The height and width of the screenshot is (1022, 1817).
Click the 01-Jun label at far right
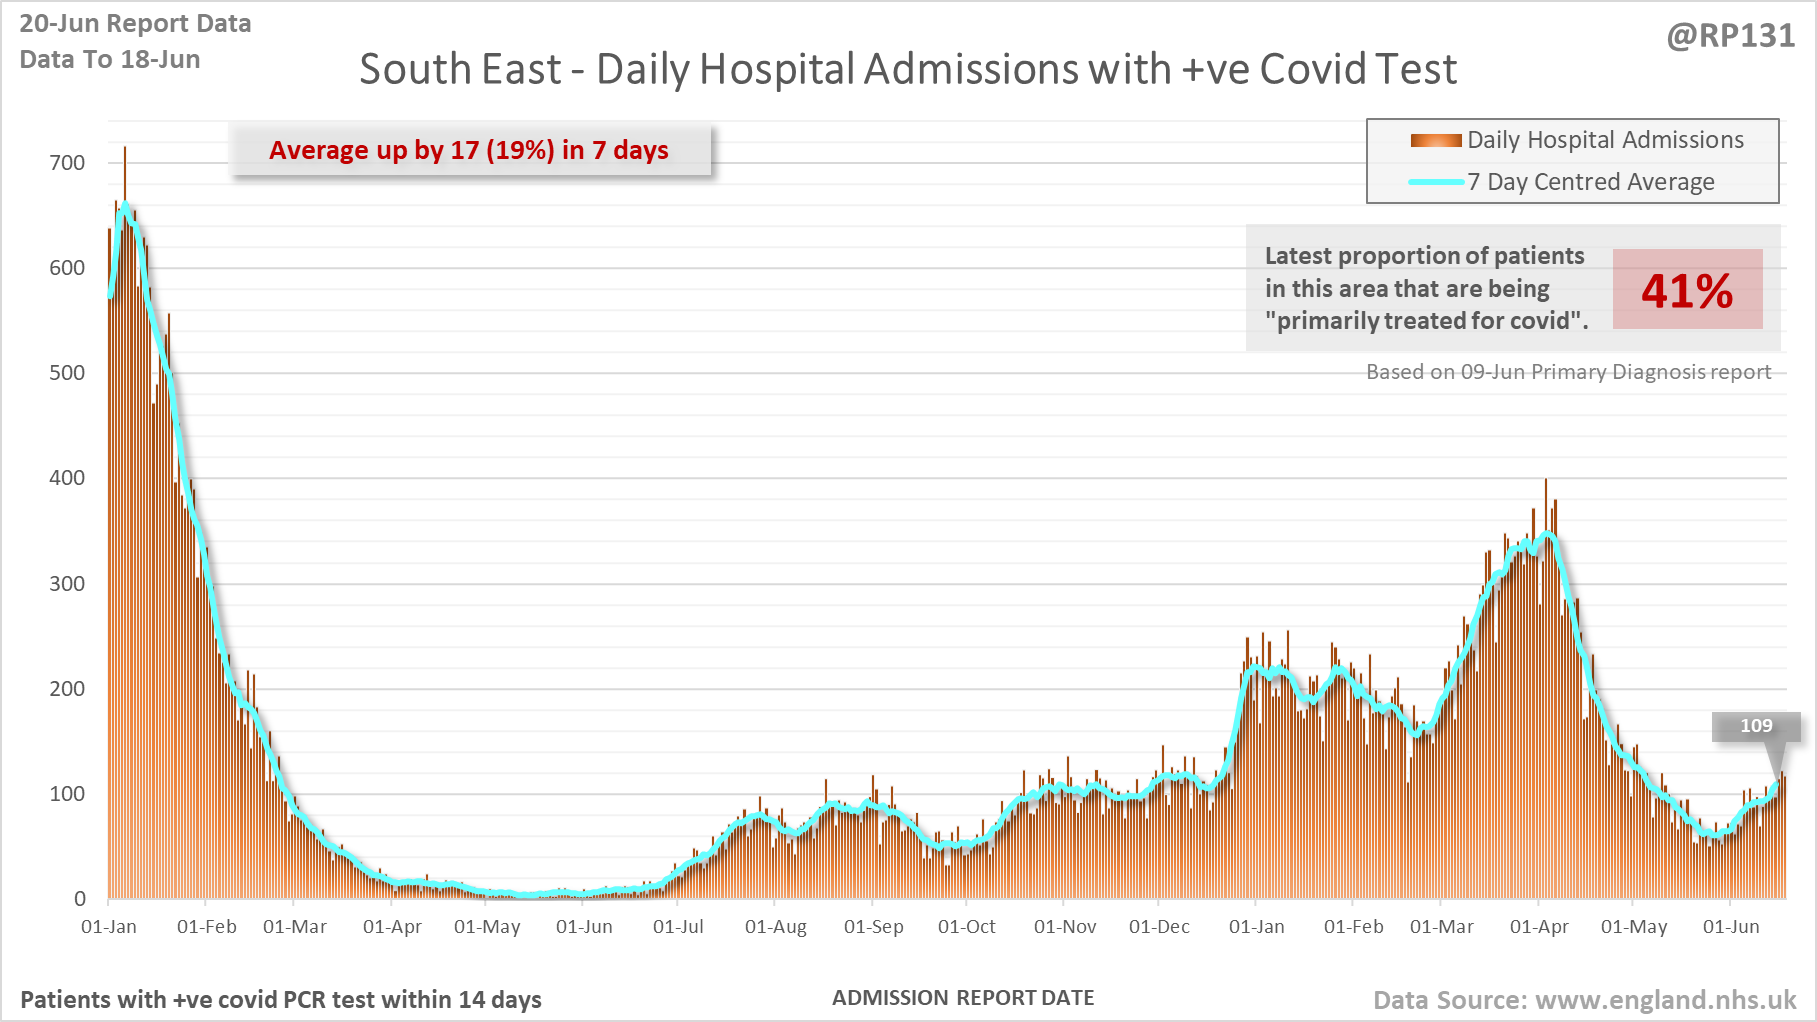(x=1731, y=927)
